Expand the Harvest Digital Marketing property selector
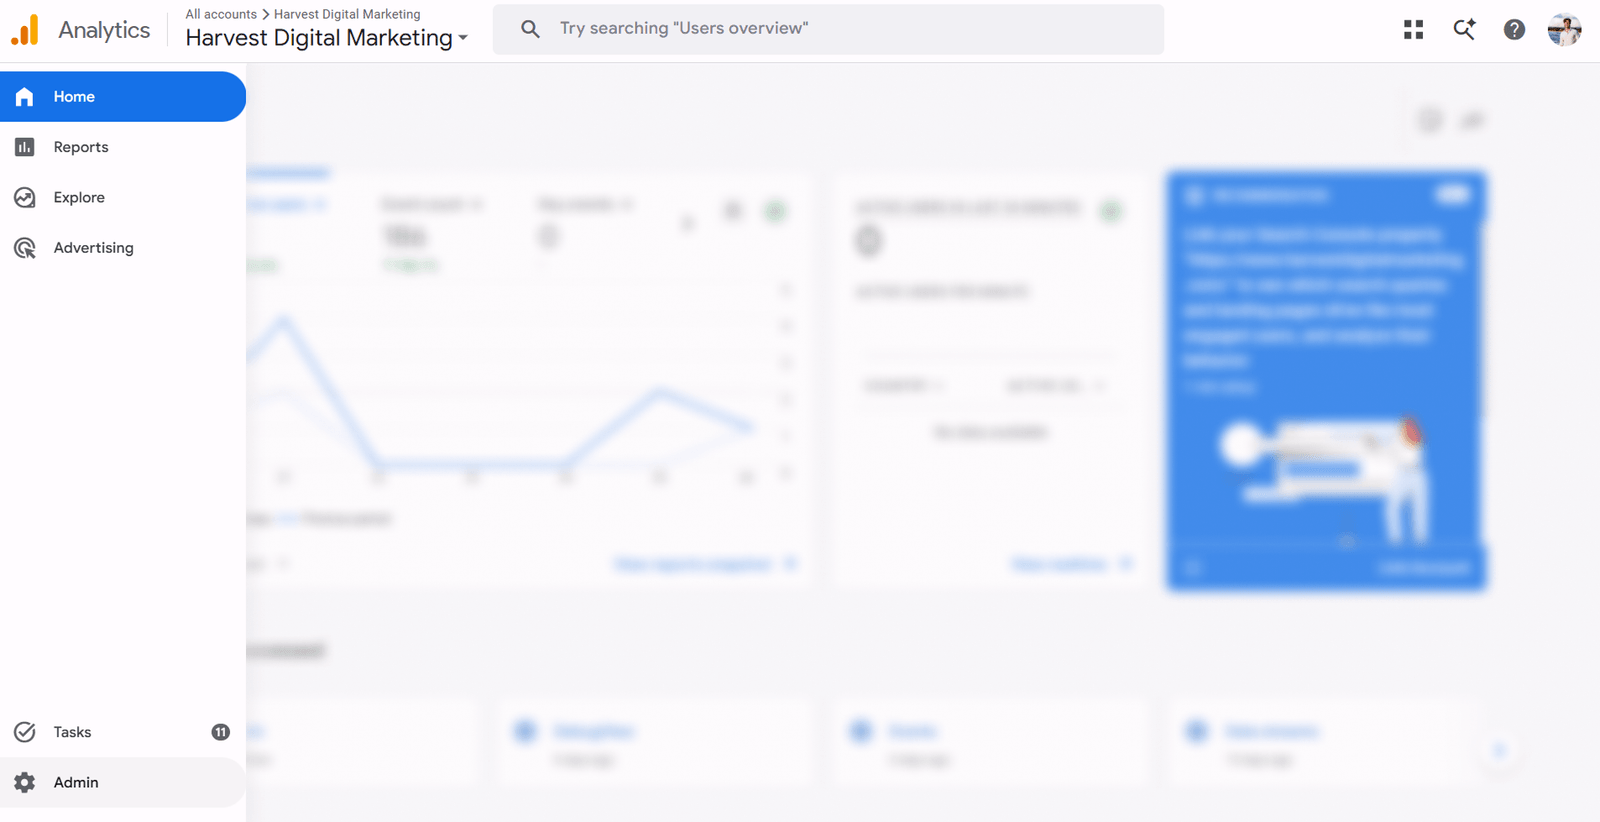The width and height of the screenshot is (1600, 822). (326, 38)
